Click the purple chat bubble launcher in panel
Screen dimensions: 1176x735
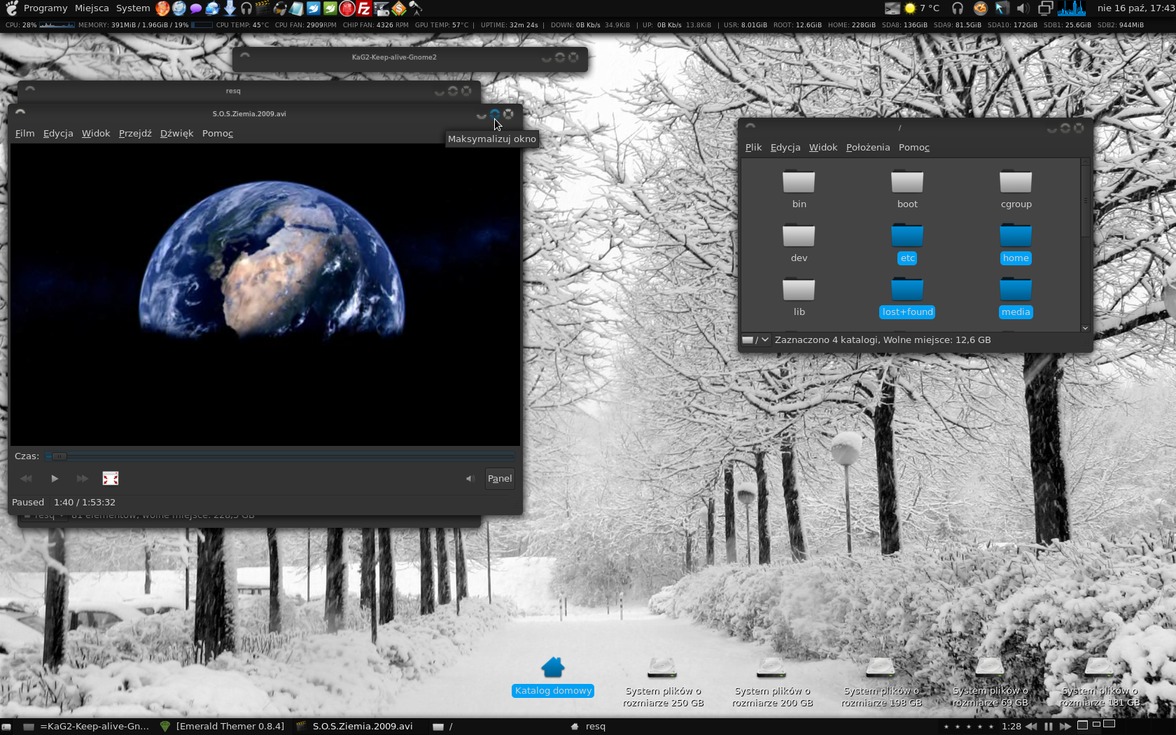pyautogui.click(x=196, y=9)
